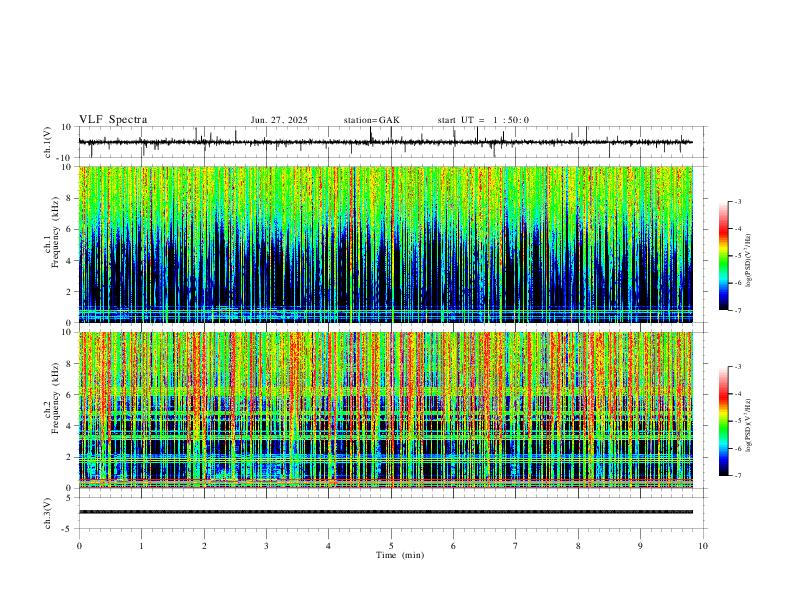
Task: Click the "VLF Spectra" plot title
Action: coord(113,120)
